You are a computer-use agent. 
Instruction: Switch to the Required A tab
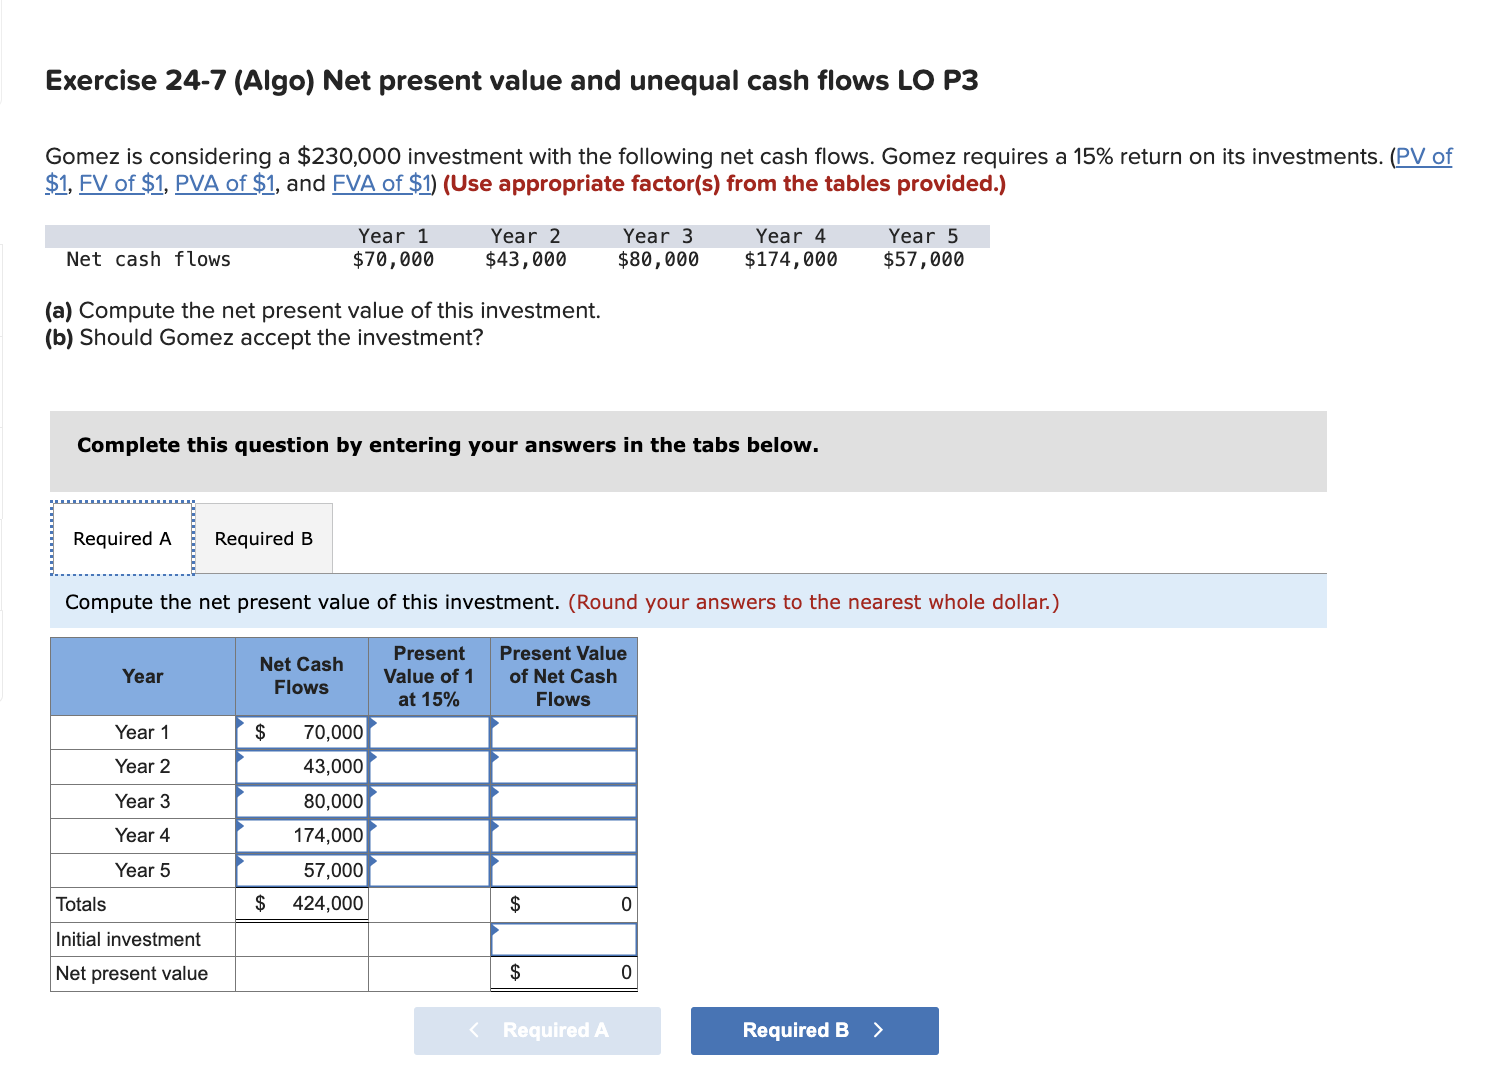click(121, 538)
